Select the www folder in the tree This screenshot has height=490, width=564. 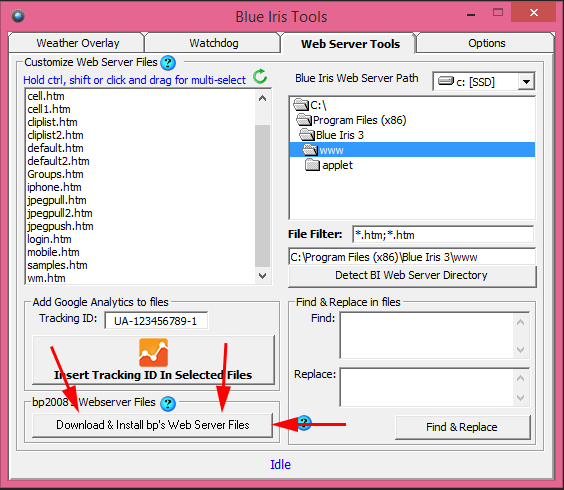pos(412,150)
